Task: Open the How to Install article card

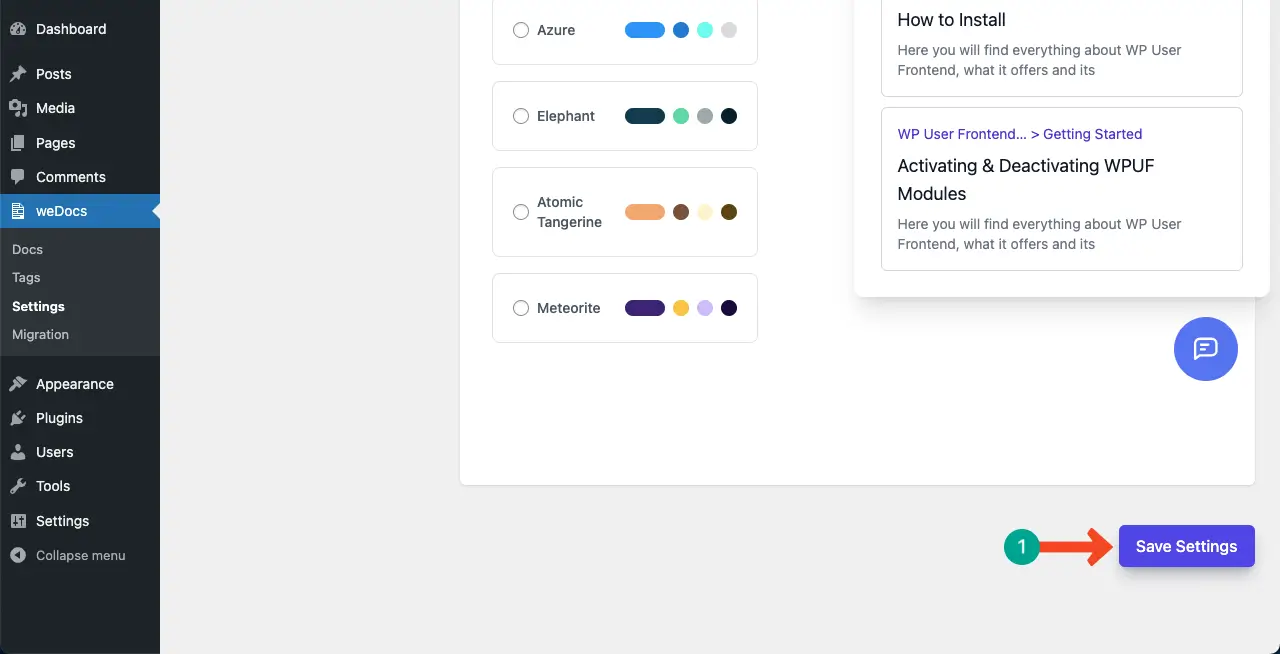Action: [x=1061, y=44]
